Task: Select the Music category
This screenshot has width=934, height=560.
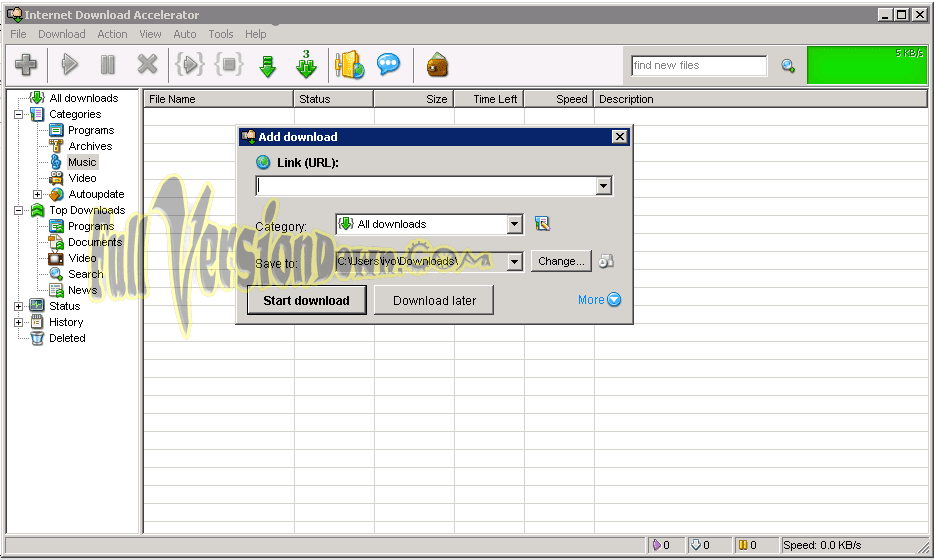Action: tap(82, 163)
